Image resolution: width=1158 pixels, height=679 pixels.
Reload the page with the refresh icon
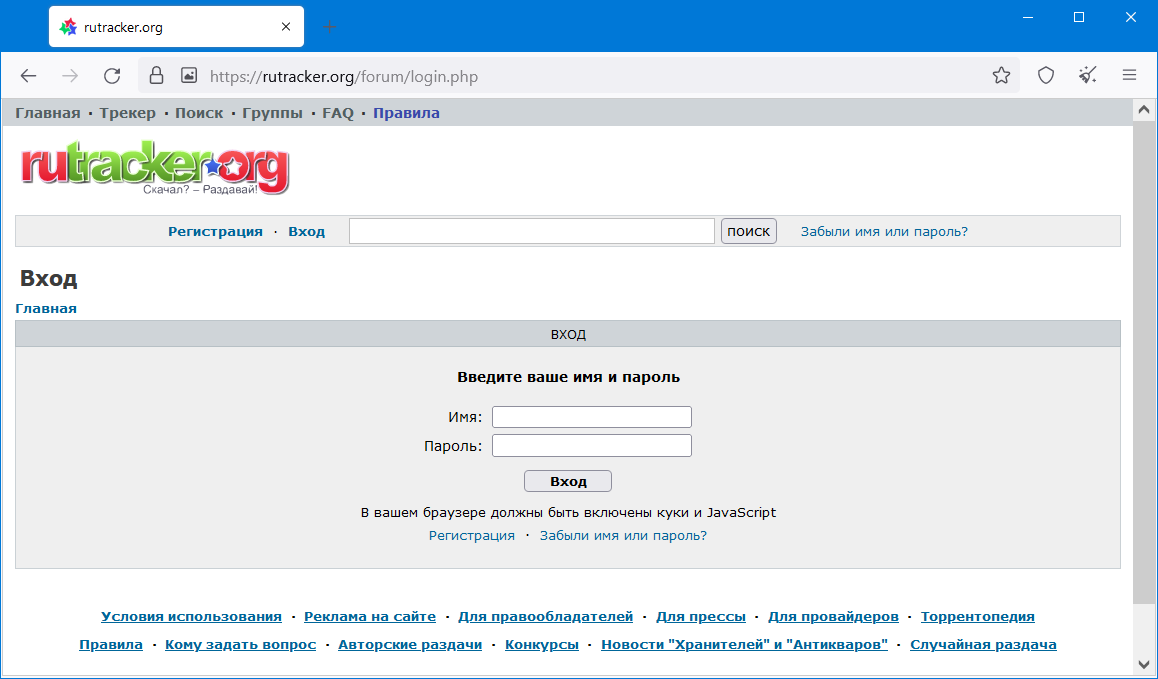point(112,75)
